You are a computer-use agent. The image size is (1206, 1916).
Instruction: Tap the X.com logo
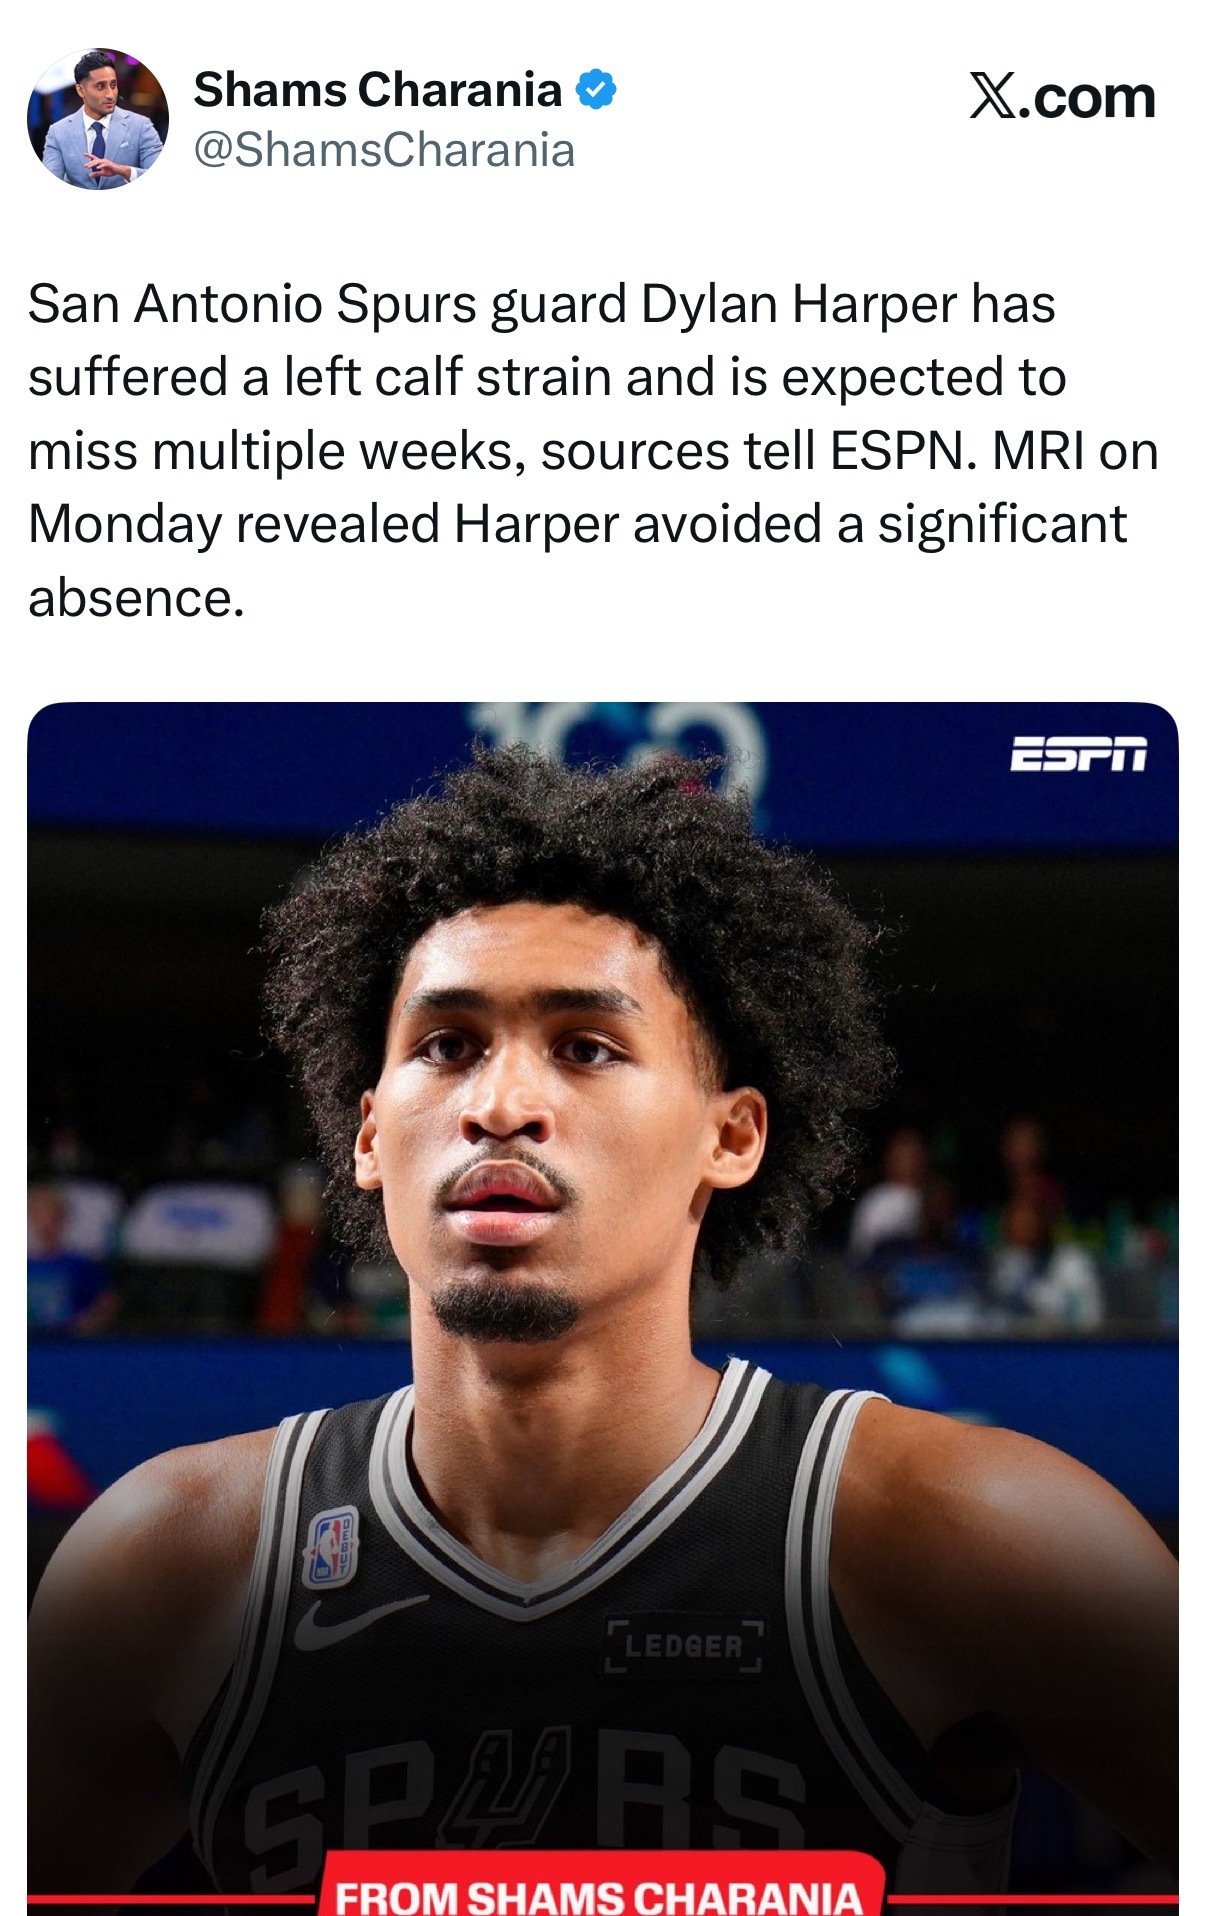pyautogui.click(x=1062, y=96)
